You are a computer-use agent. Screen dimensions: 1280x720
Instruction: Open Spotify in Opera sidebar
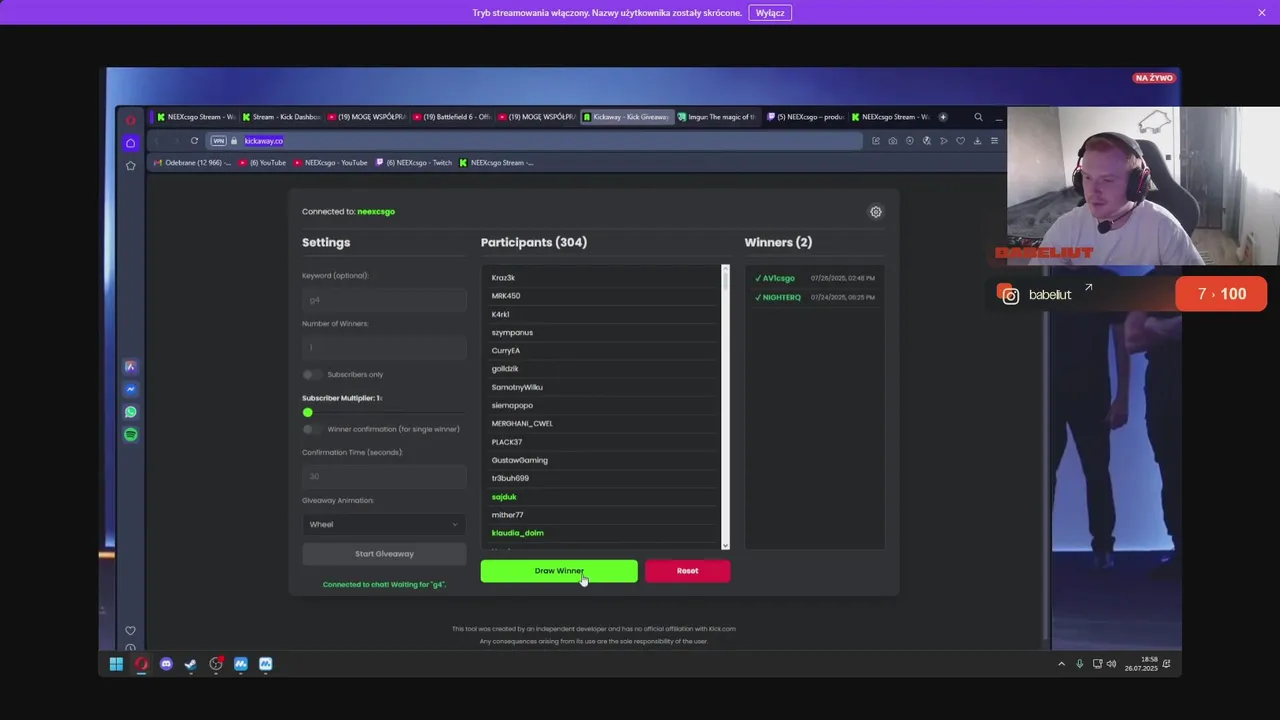tap(130, 435)
